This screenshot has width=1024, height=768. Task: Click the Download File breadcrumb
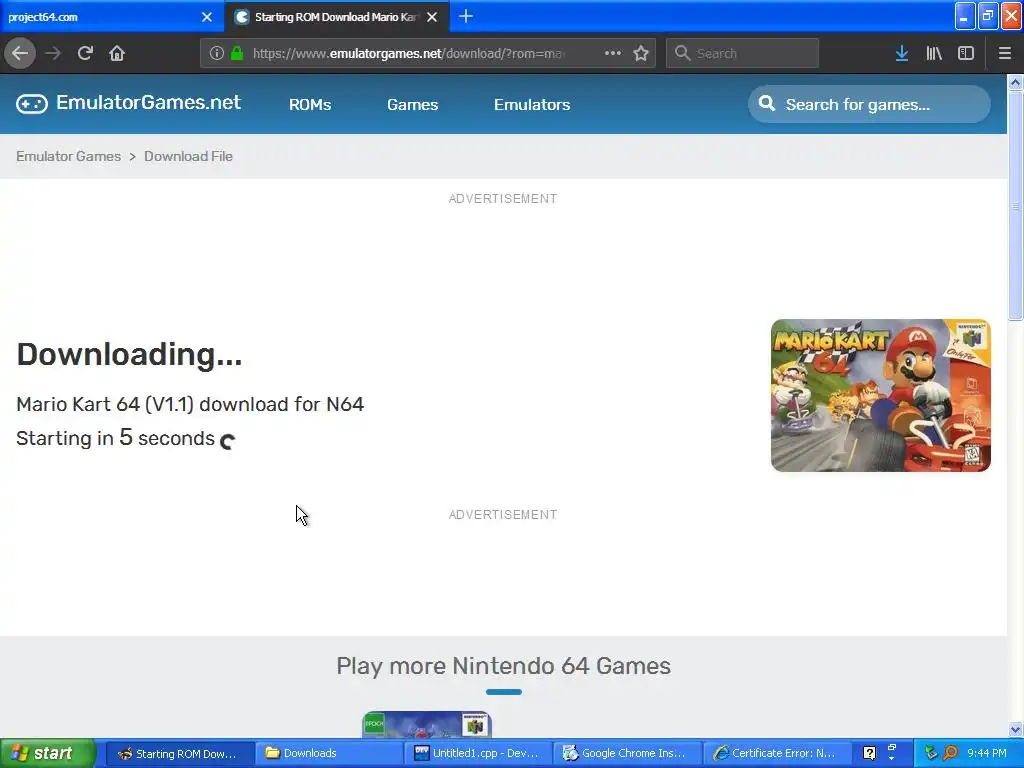click(x=188, y=156)
